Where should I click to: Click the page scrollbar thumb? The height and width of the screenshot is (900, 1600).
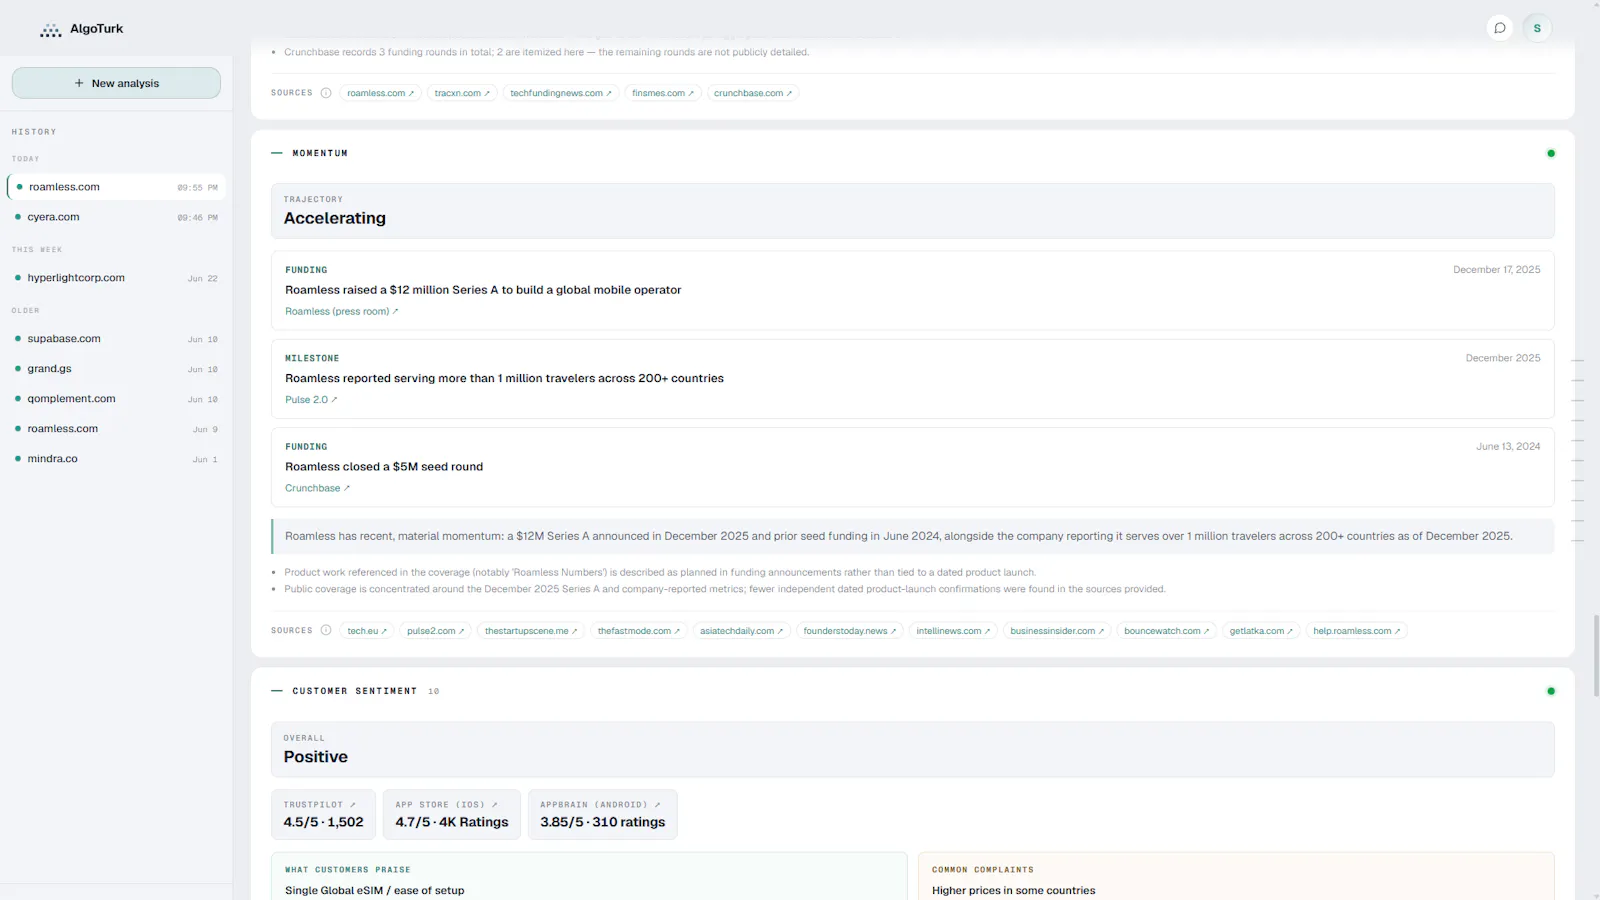[1596, 655]
